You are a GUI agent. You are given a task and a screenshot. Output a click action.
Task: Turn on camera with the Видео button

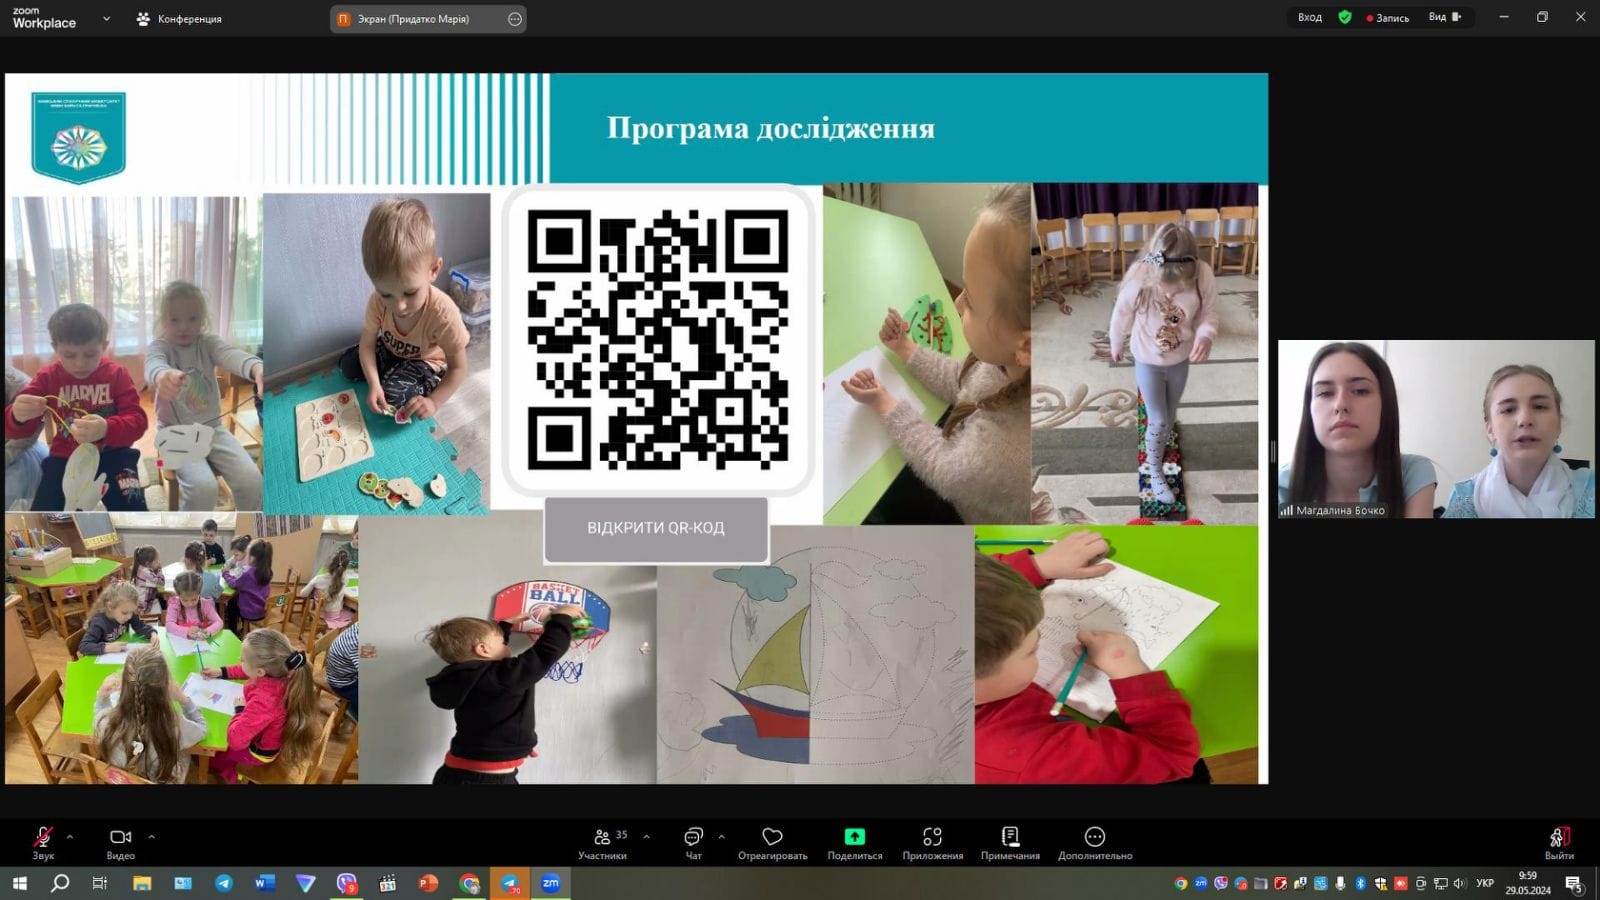[x=121, y=842]
